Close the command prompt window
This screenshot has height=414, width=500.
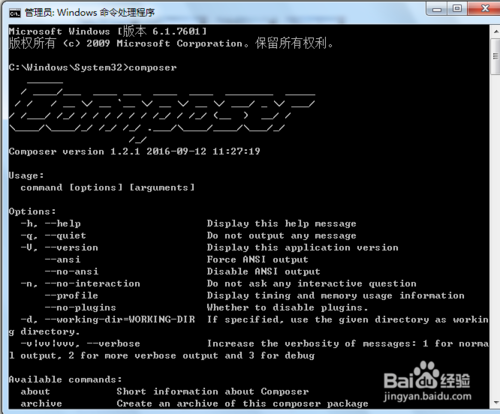(x=484, y=9)
